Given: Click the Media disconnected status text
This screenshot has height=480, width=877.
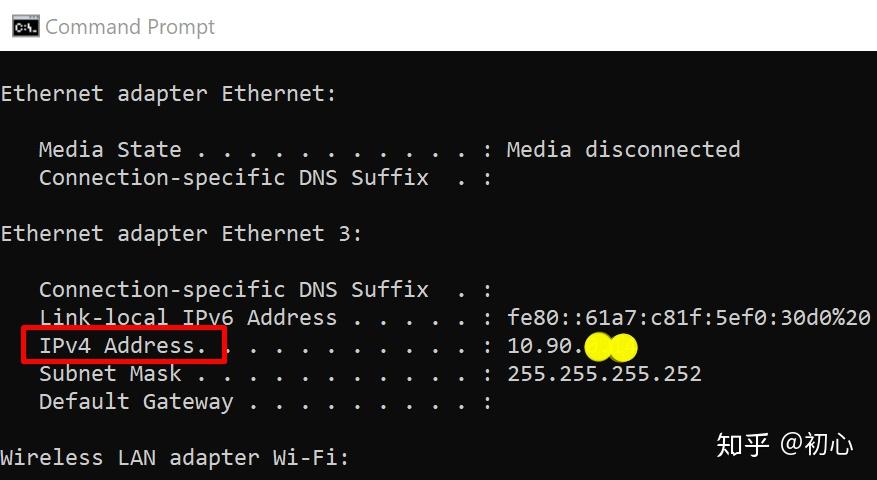Looking at the screenshot, I should coord(624,149).
